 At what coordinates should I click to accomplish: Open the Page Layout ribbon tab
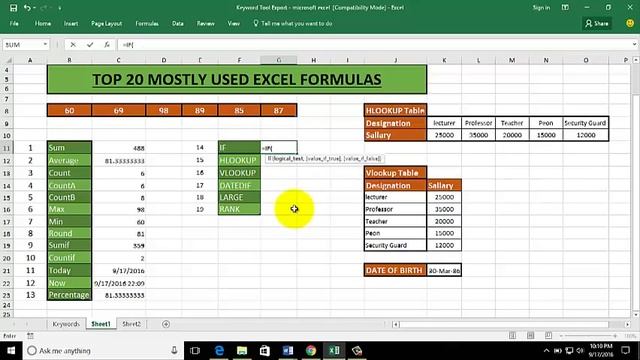[x=106, y=24]
